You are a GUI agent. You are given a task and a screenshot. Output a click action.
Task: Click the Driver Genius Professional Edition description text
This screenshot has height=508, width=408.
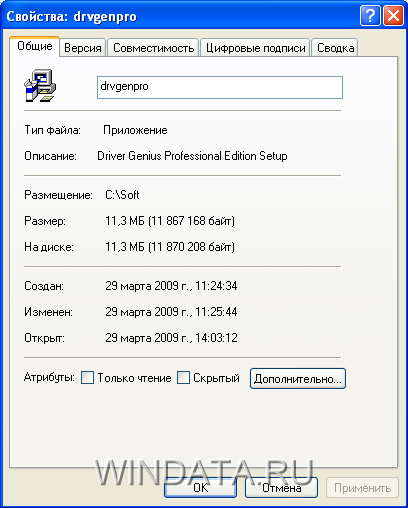pyautogui.click(x=192, y=156)
